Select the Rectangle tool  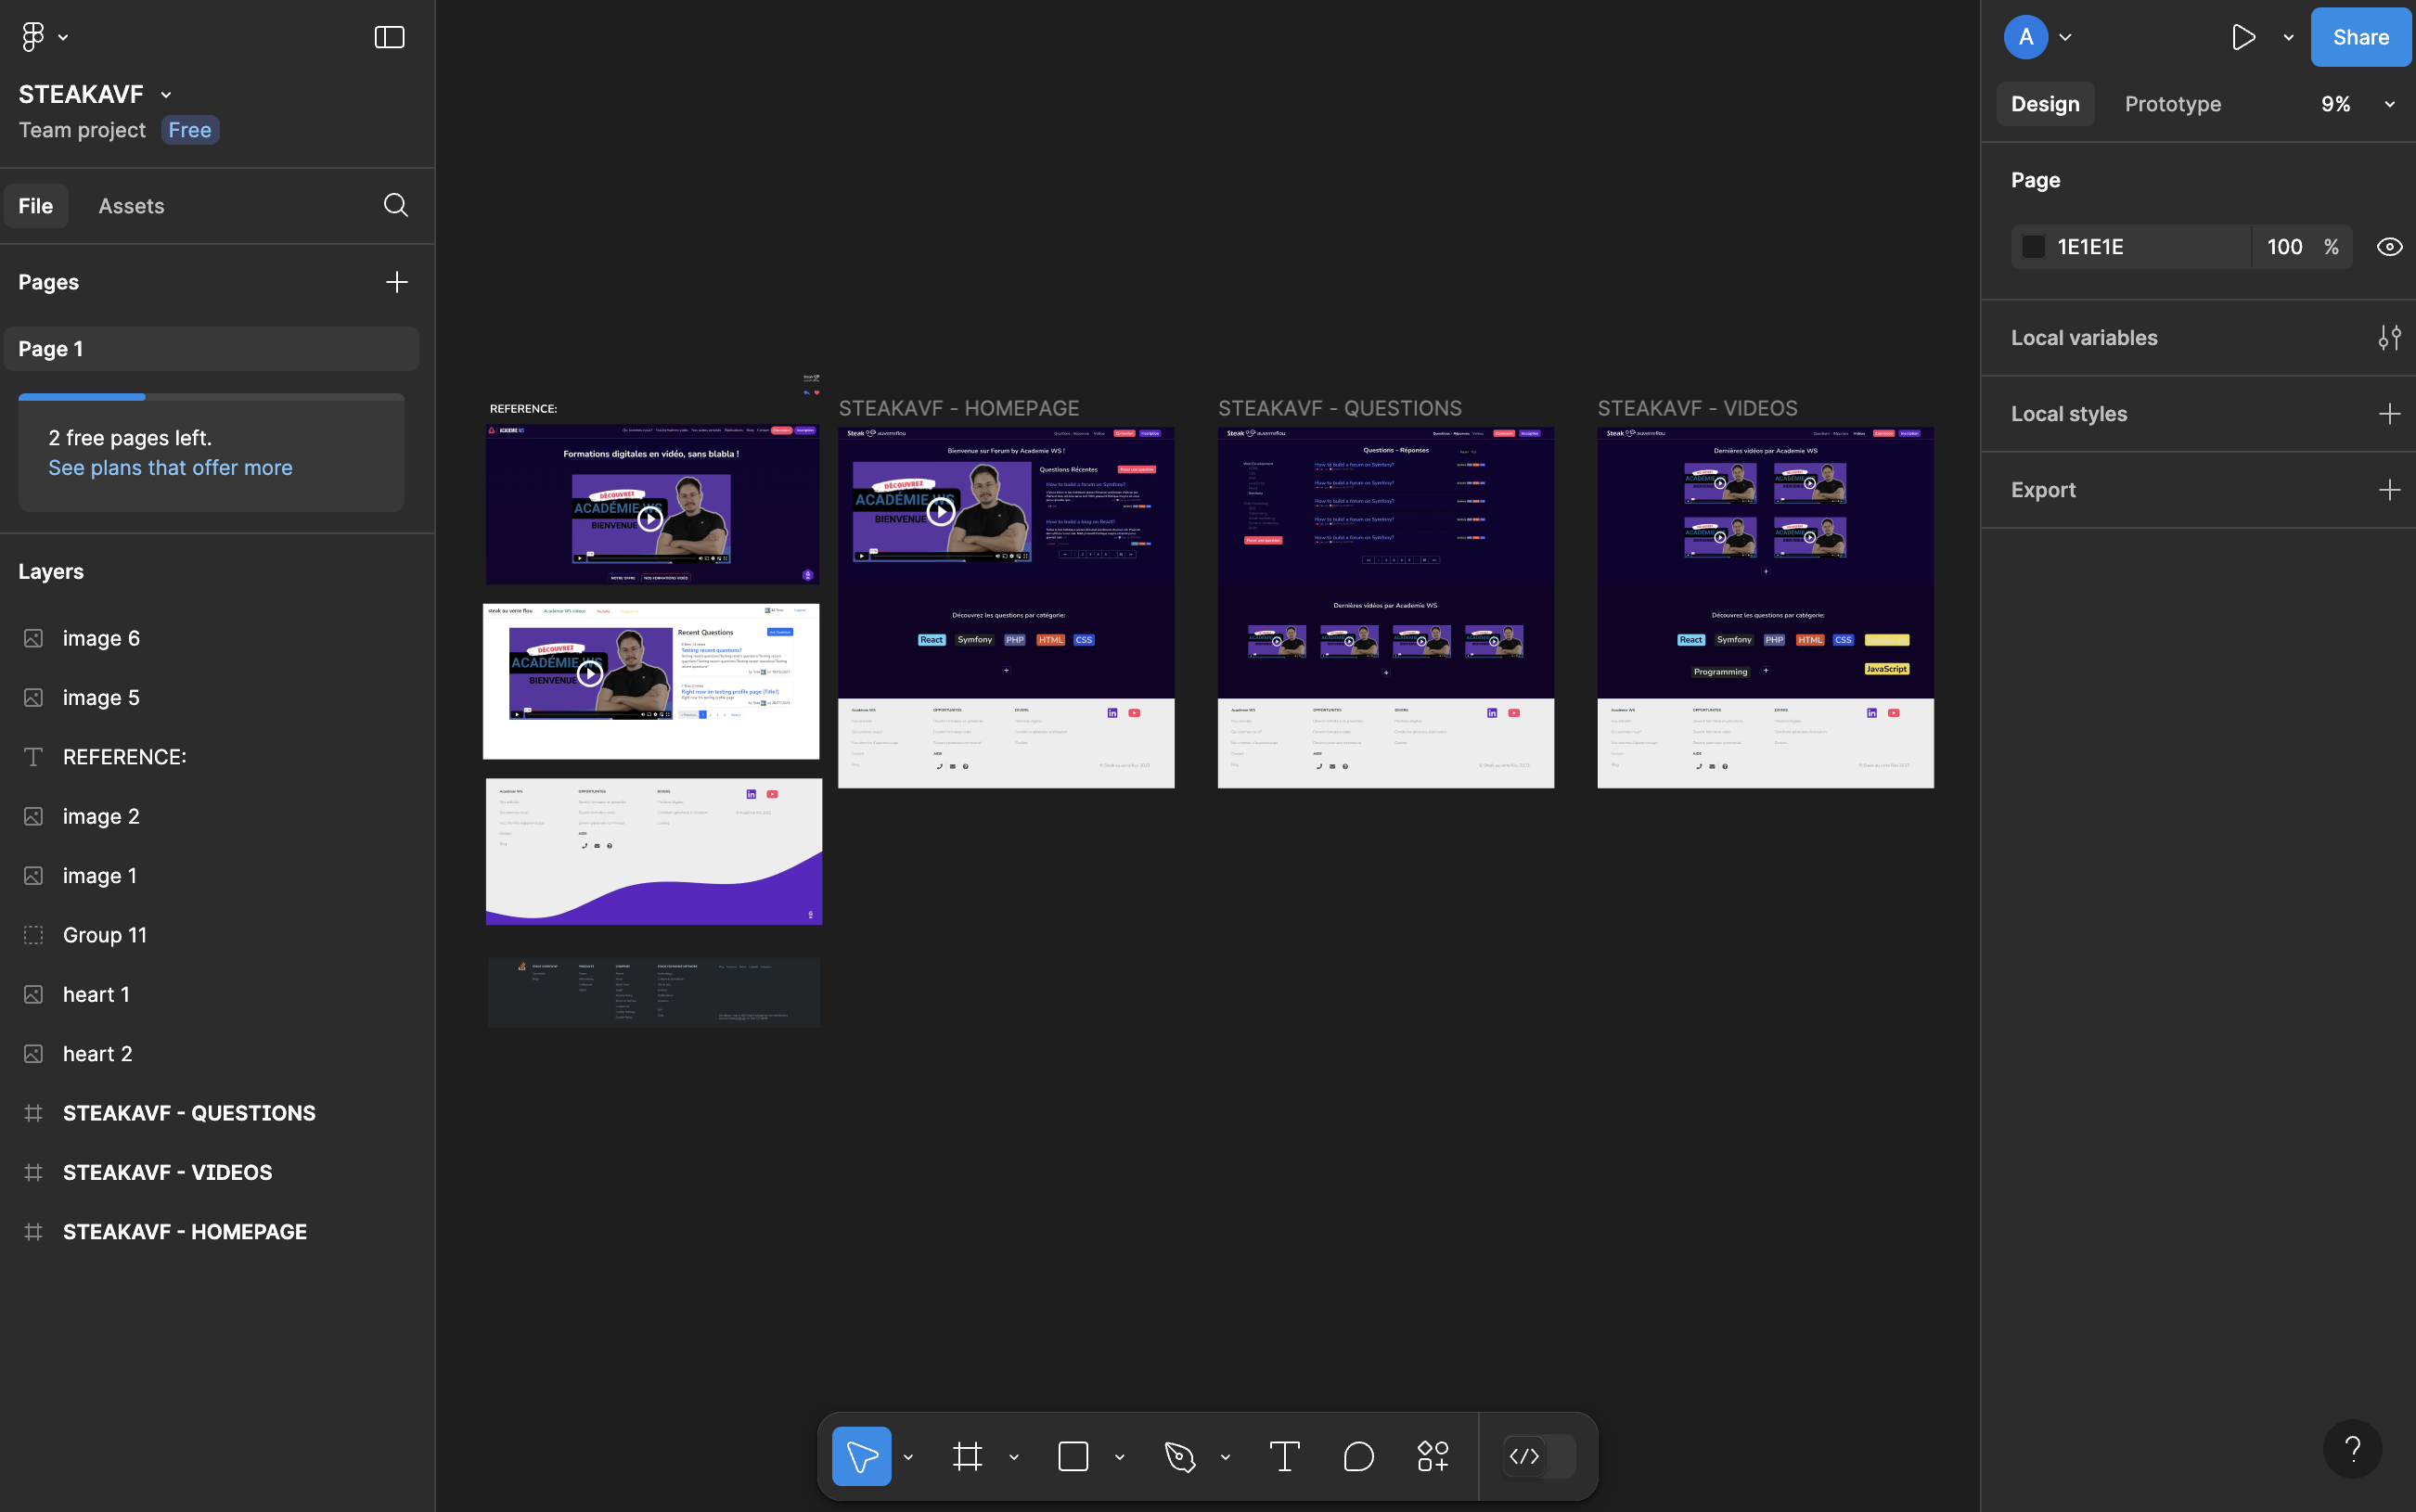click(1072, 1456)
